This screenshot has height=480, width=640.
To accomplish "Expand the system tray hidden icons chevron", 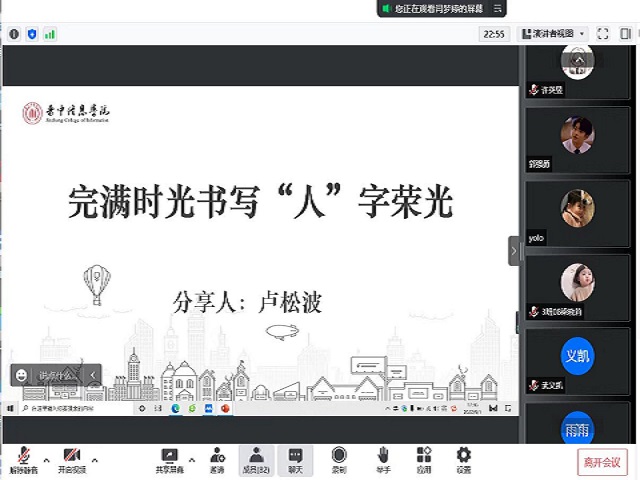I will (x=387, y=408).
